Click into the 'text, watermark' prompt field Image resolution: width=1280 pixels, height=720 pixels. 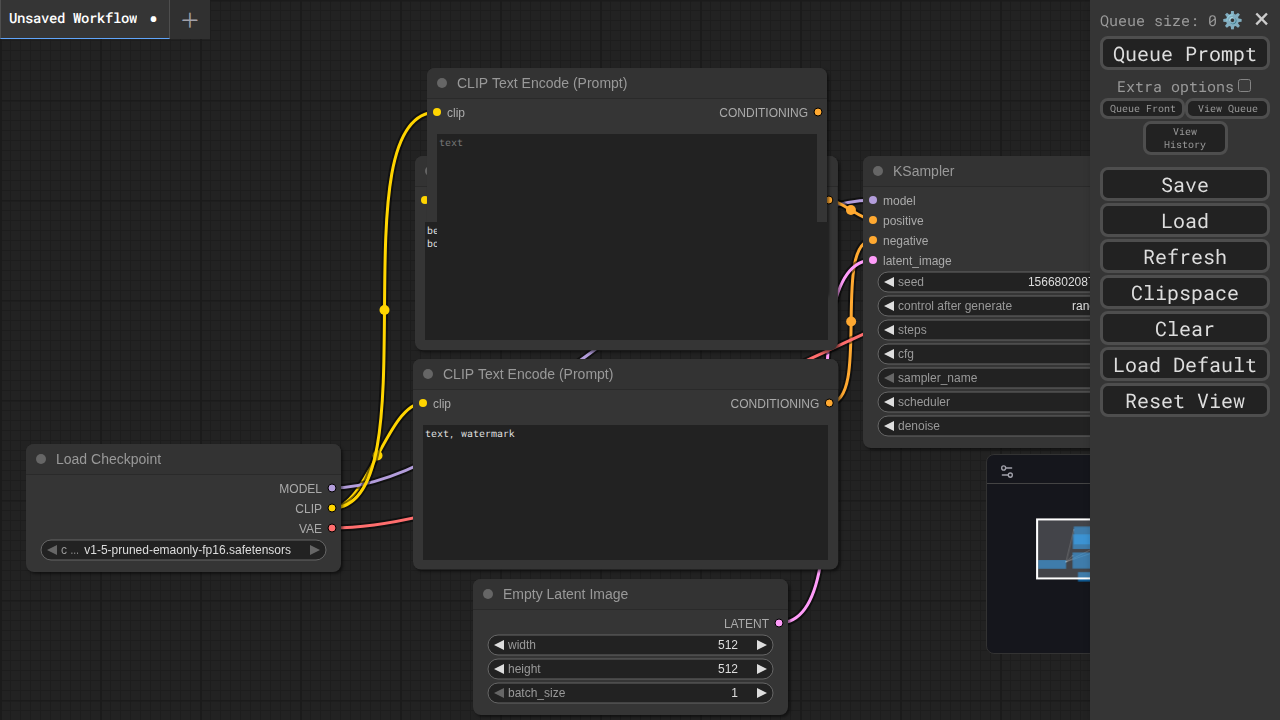pos(625,492)
